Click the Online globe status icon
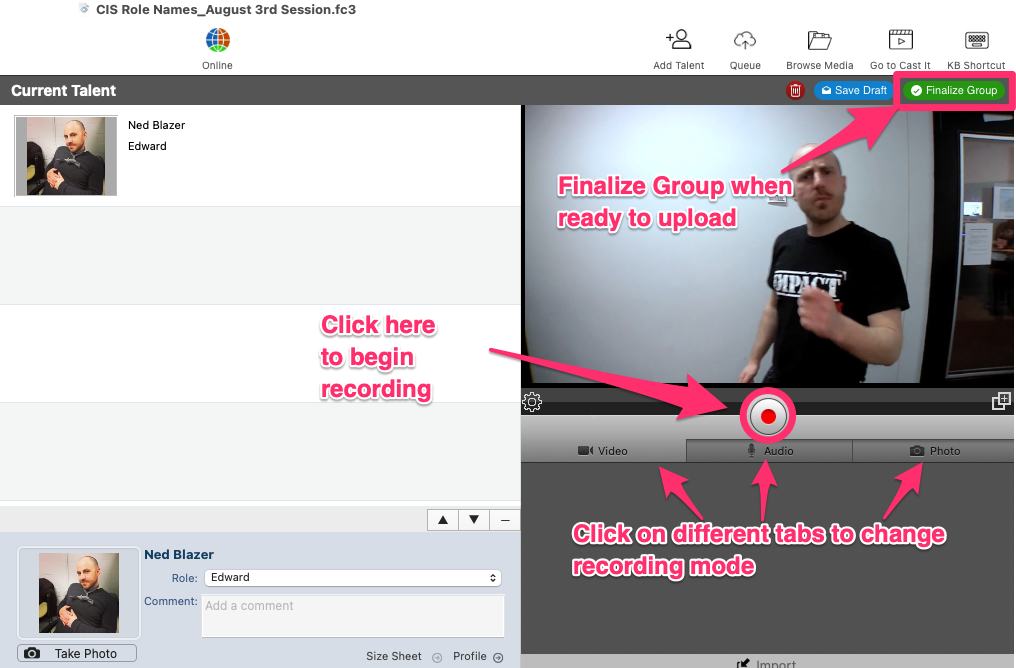The width and height of the screenshot is (1016, 668). [217, 41]
